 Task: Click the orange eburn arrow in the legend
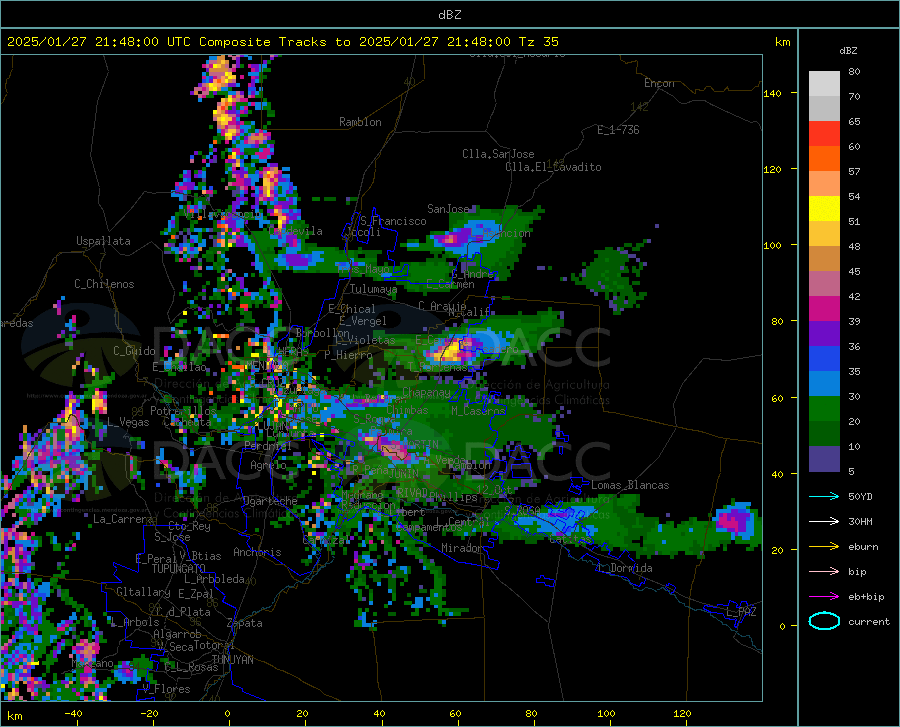(824, 546)
